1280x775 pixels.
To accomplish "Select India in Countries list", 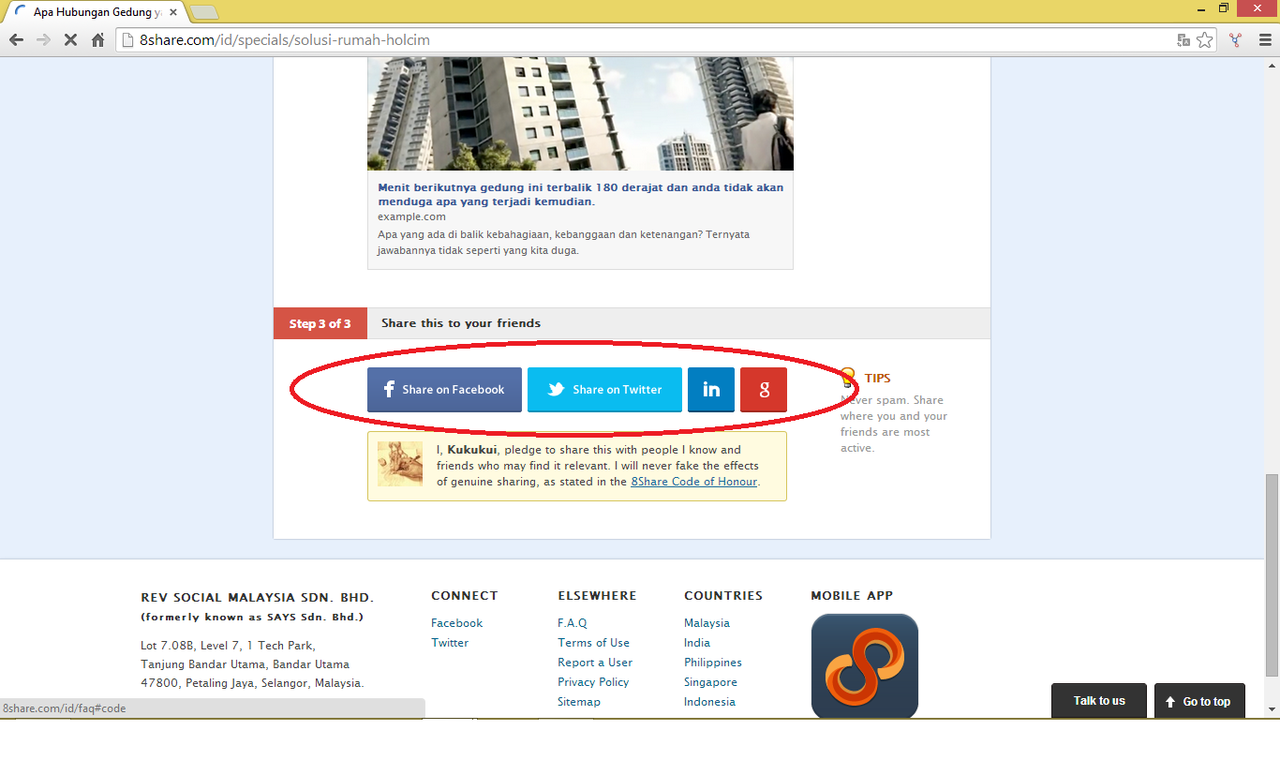I will click(697, 643).
